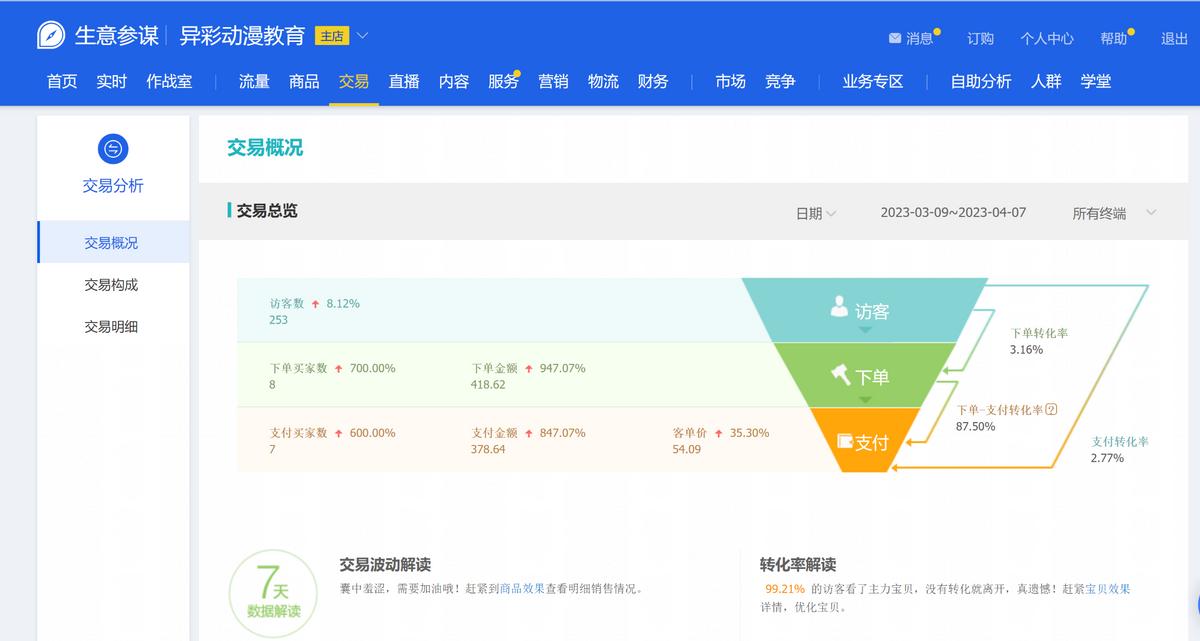Viewport: 1200px width, 641px height.
Task: Go to the 首页 nav tab
Action: pos(62,81)
